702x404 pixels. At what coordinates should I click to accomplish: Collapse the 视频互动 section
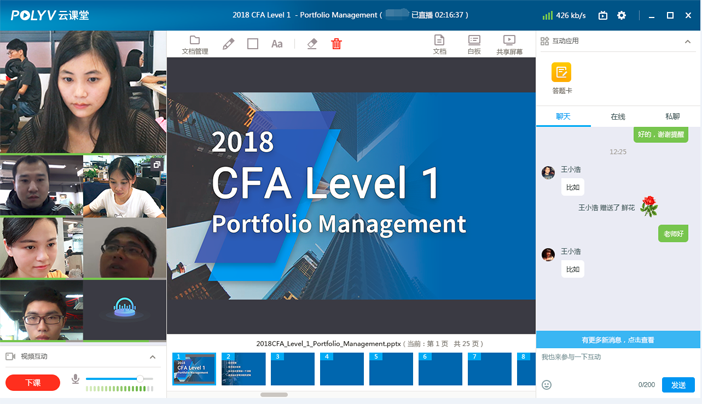pyautogui.click(x=153, y=357)
